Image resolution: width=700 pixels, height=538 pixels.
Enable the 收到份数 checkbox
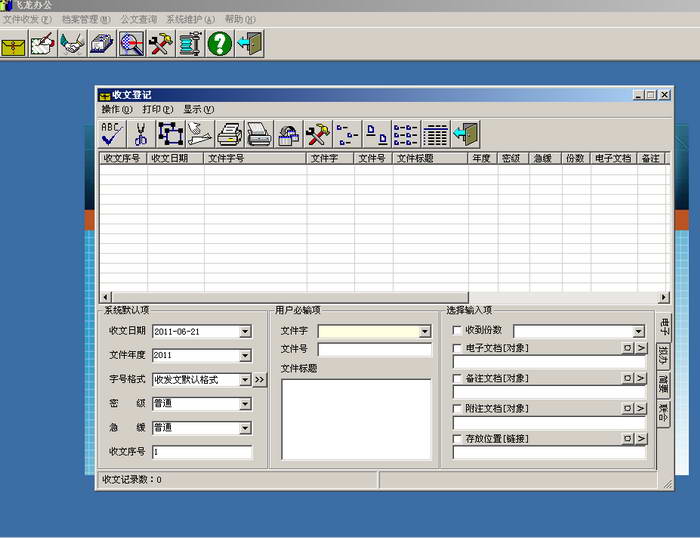pos(458,331)
